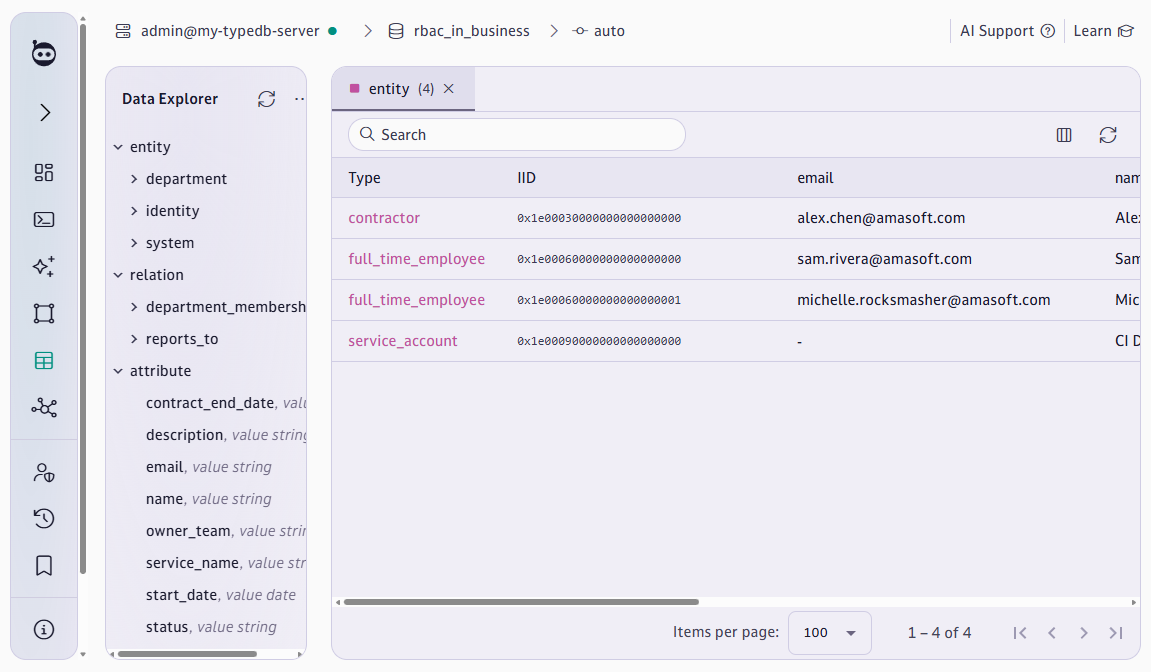The width and height of the screenshot is (1151, 672).
Task: Collapse the attribute tree node
Action: click(118, 371)
